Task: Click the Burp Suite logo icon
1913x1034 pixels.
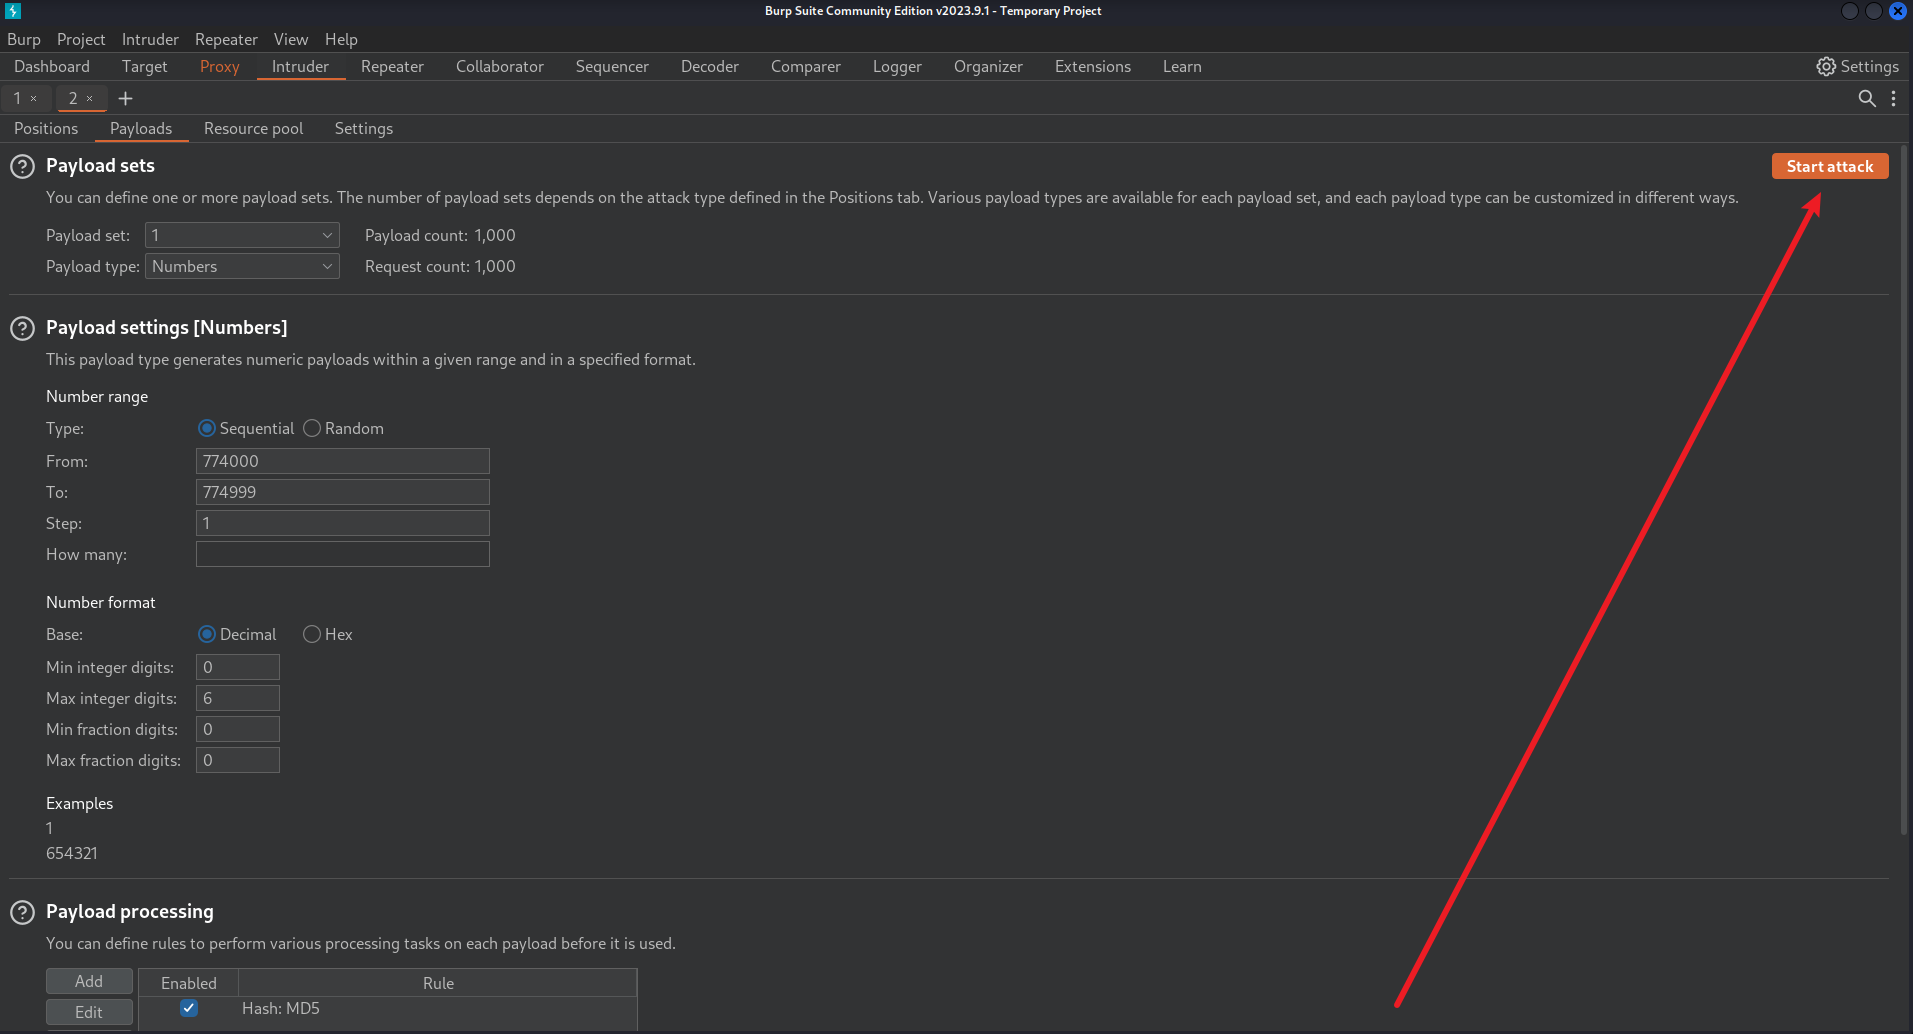Action: pyautogui.click(x=13, y=11)
